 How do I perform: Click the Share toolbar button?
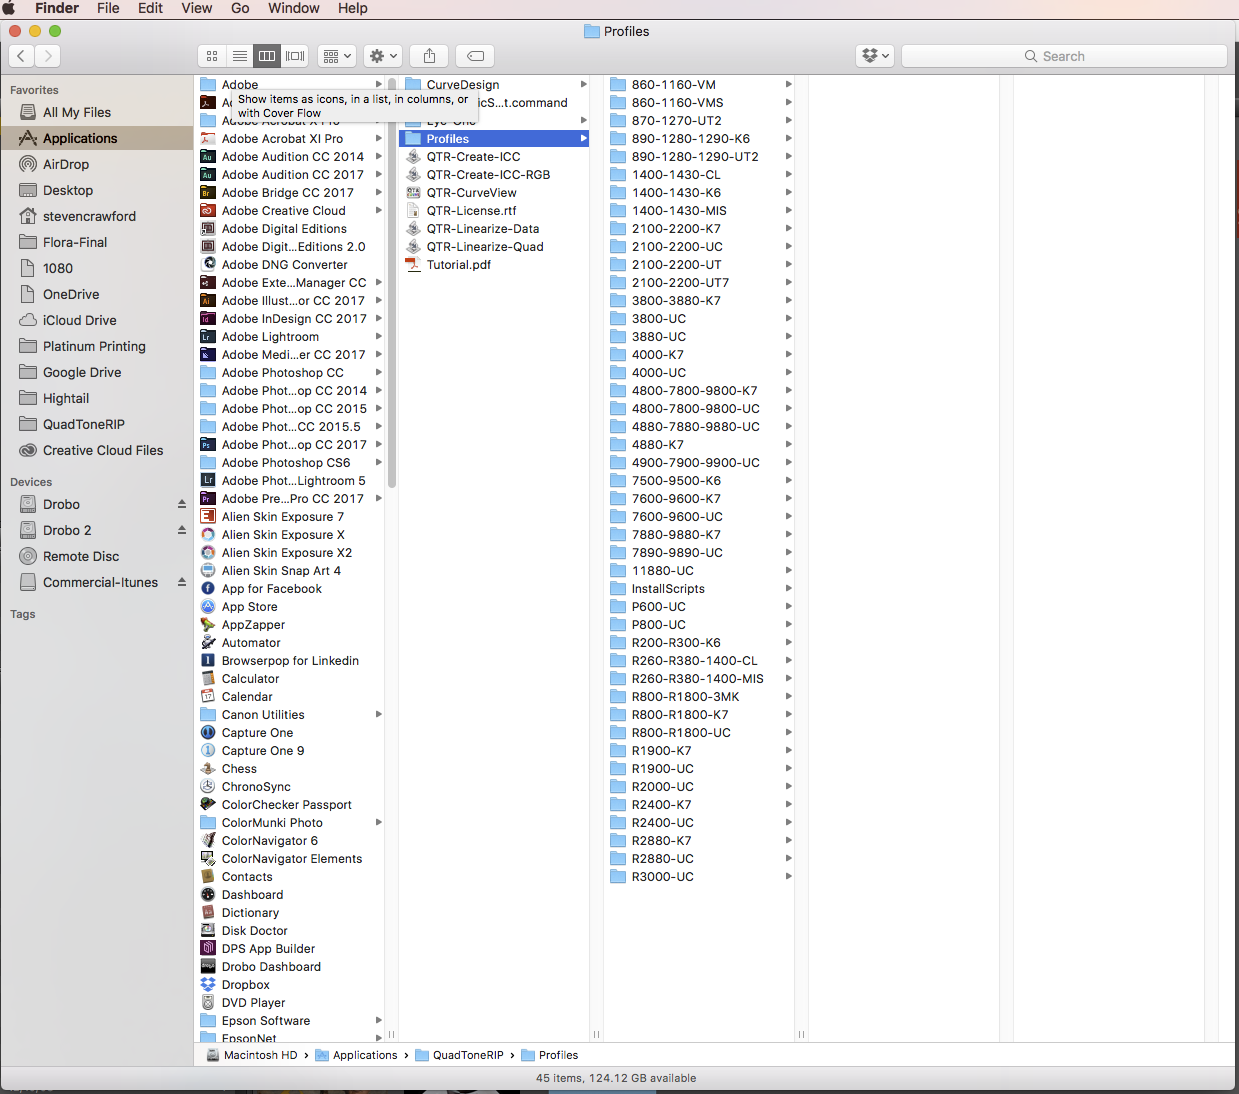click(x=429, y=56)
